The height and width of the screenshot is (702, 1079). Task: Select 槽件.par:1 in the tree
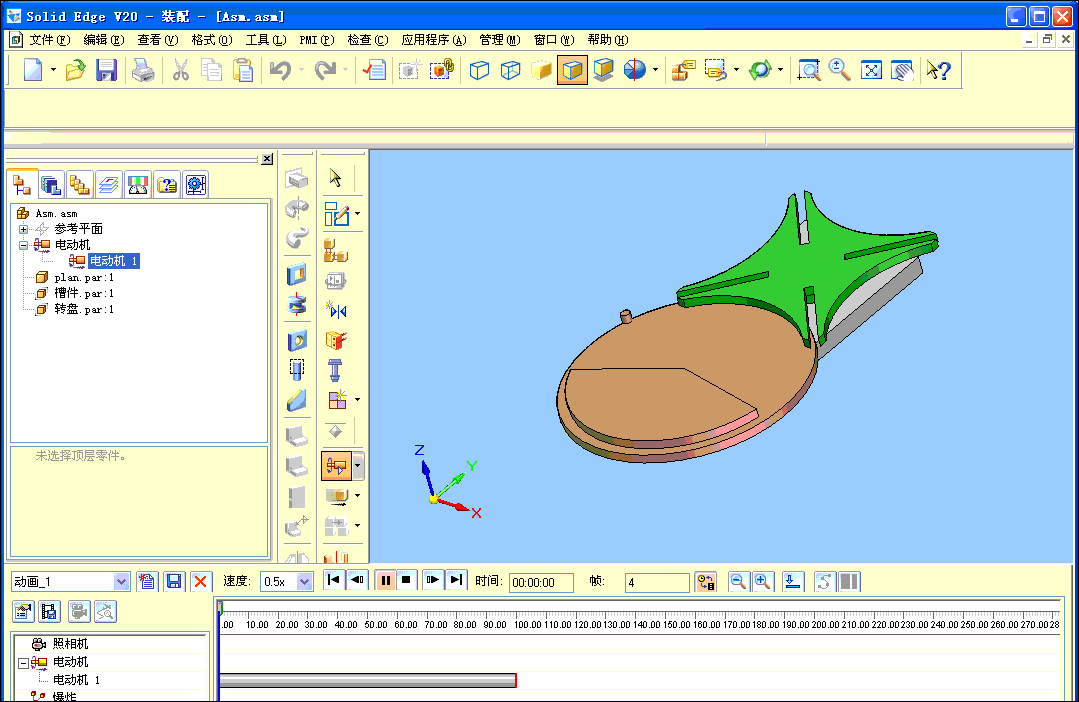(x=84, y=293)
